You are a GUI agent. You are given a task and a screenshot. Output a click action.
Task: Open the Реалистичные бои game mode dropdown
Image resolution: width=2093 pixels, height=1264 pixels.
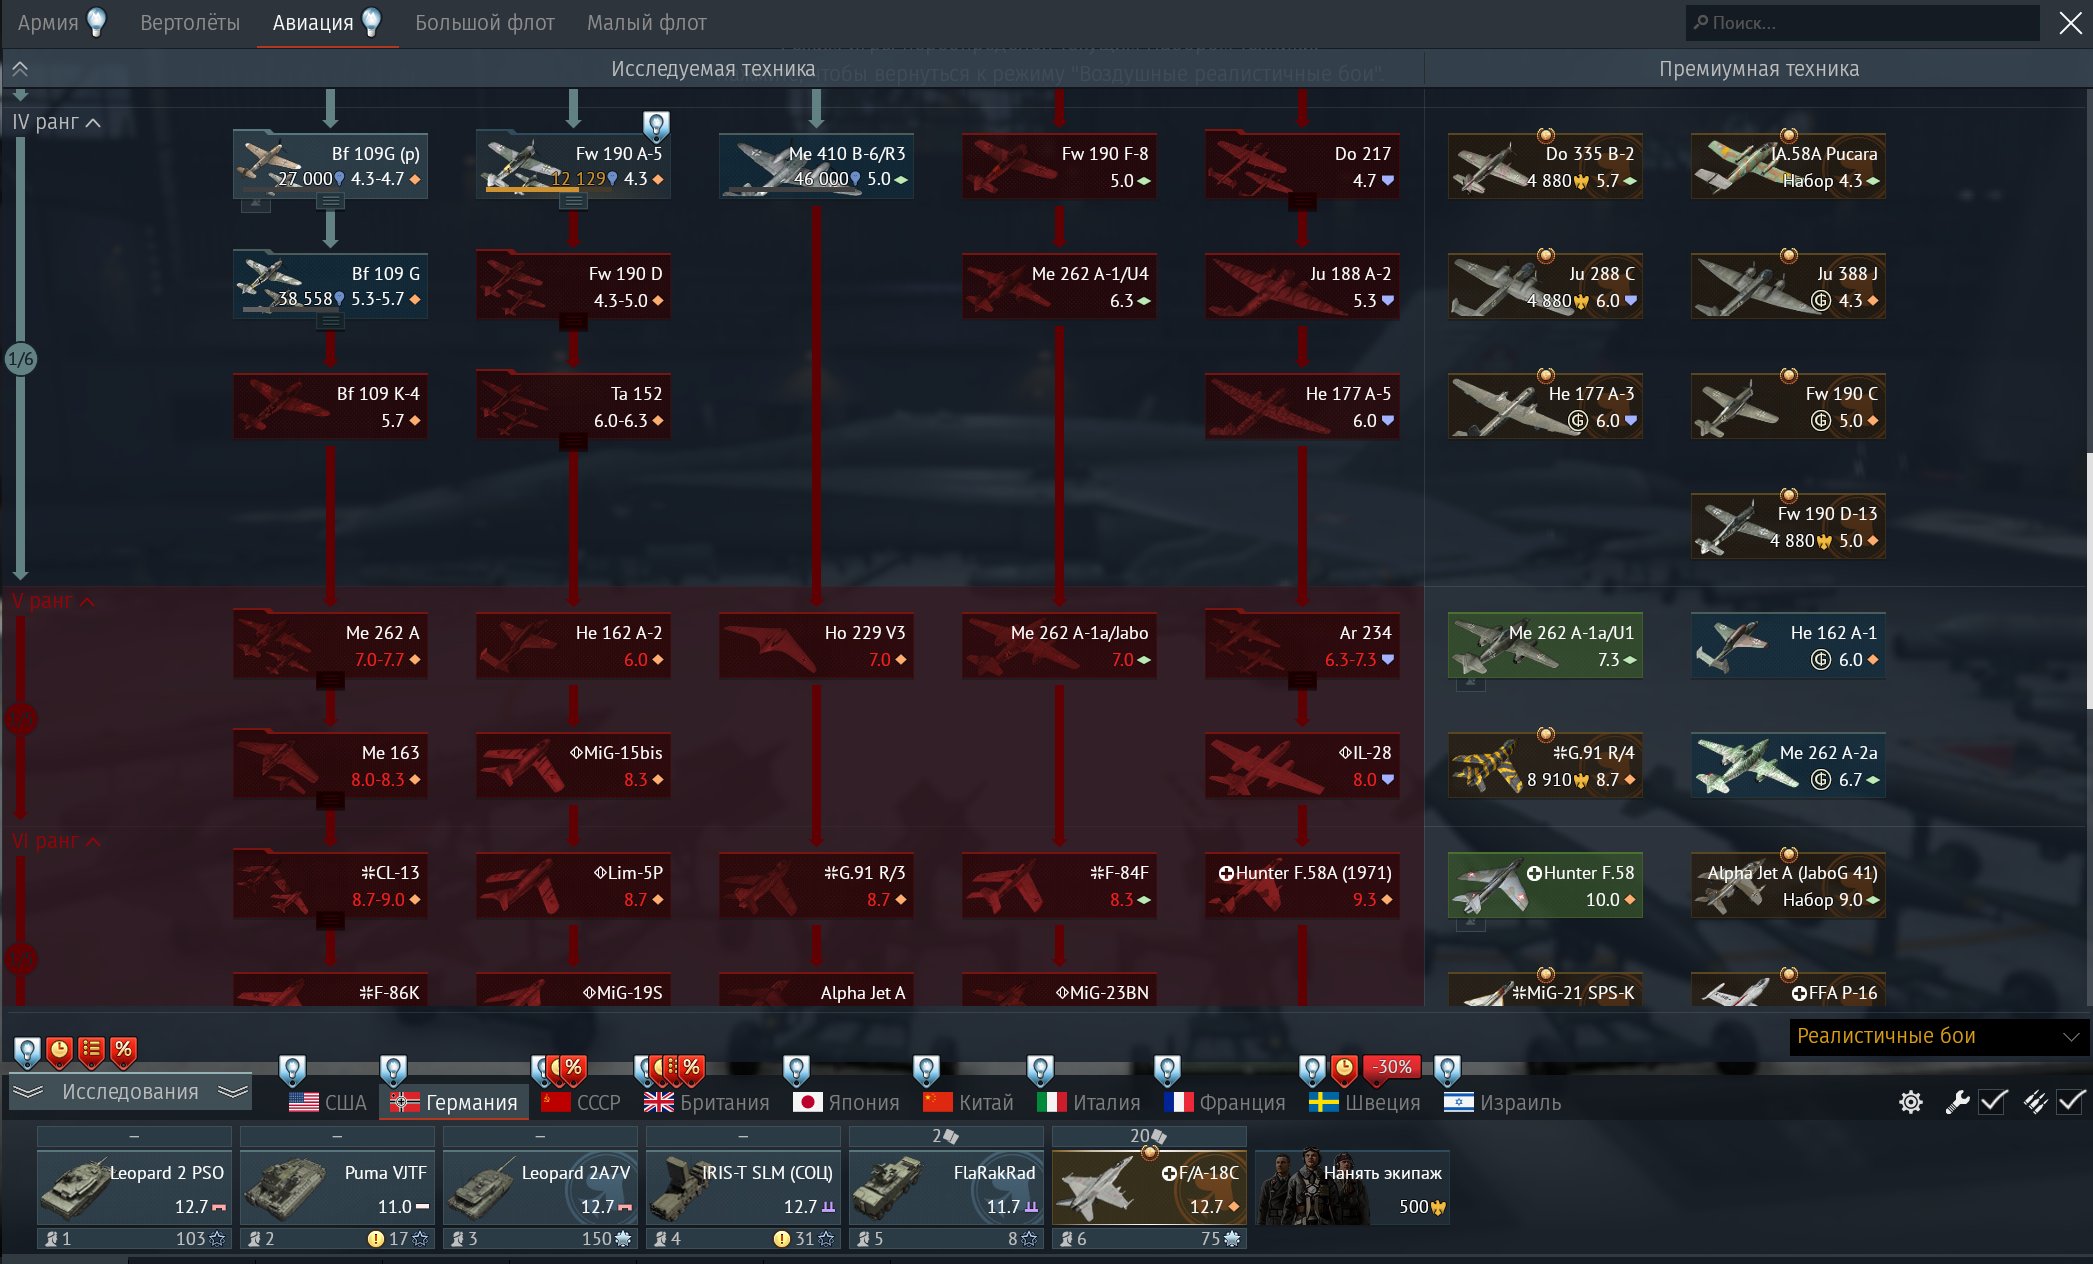click(1938, 1036)
